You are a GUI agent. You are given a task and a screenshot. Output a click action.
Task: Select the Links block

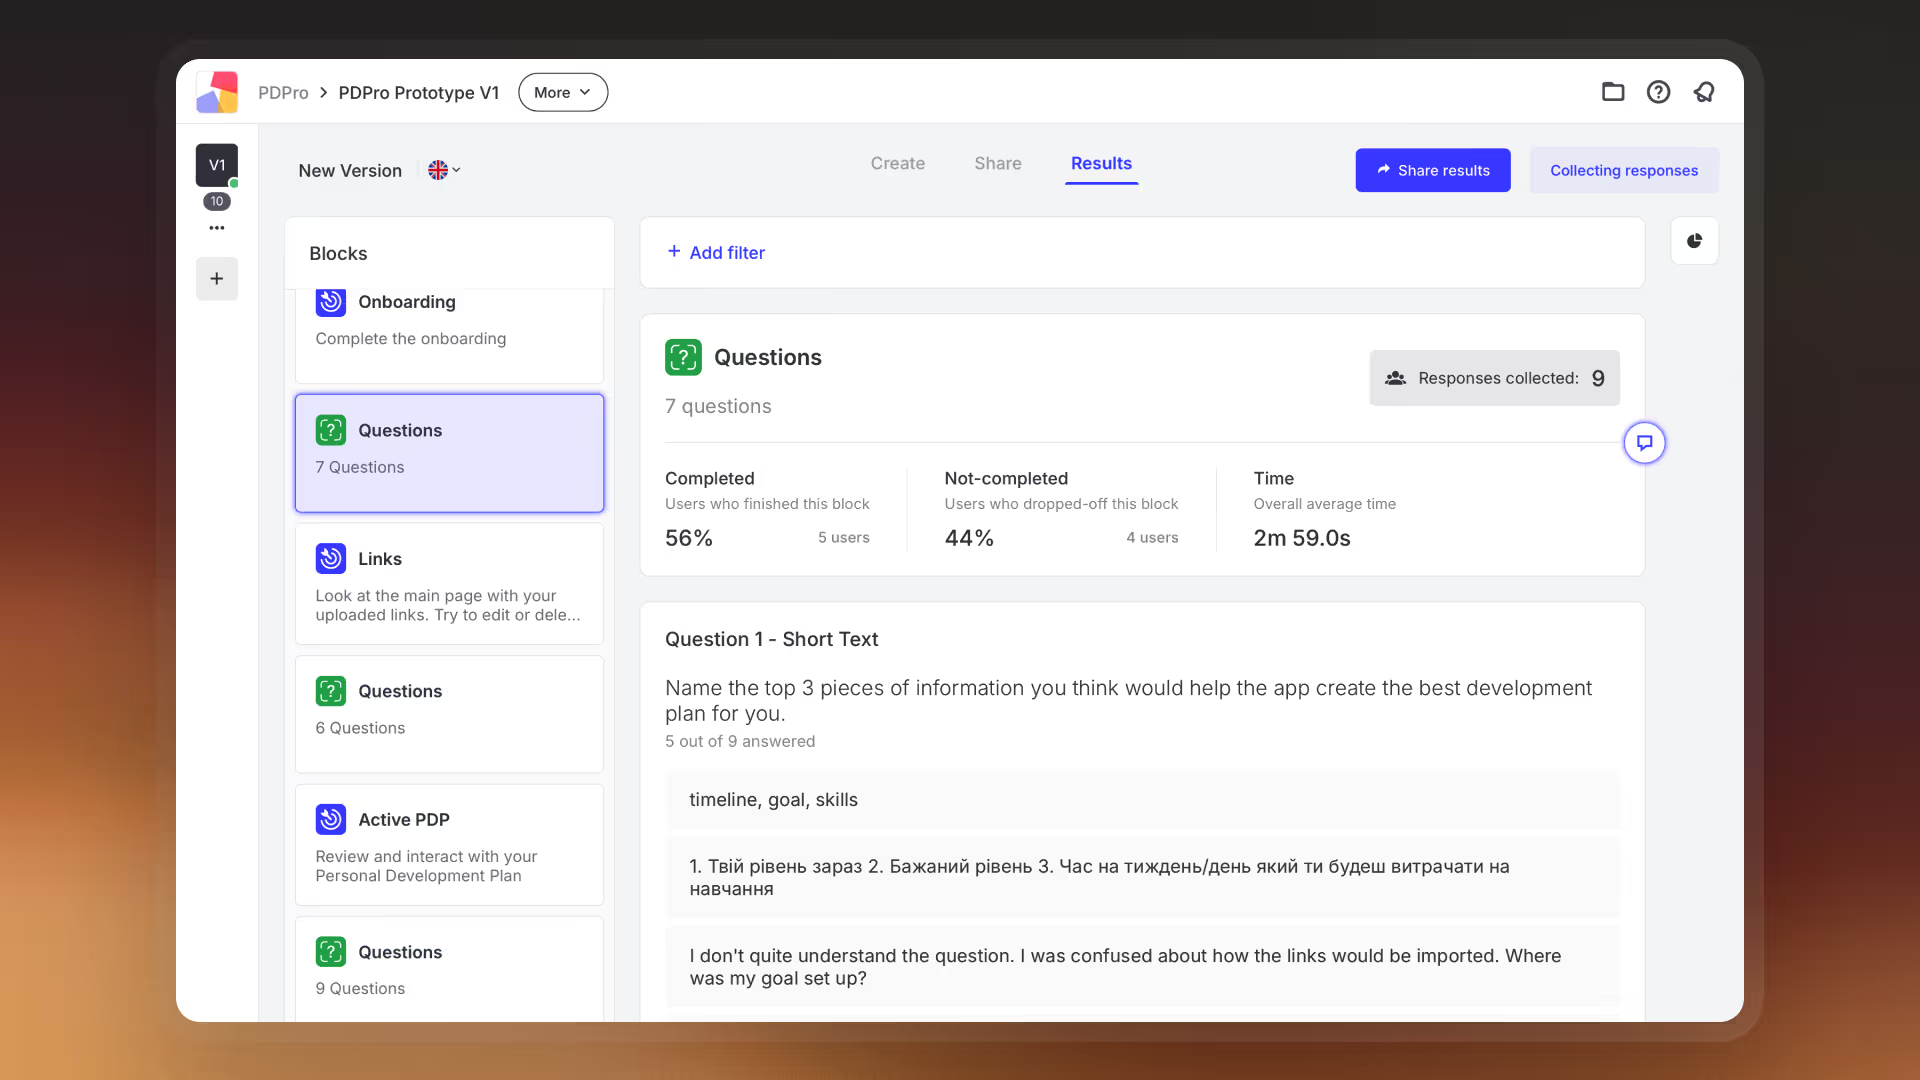coord(449,584)
